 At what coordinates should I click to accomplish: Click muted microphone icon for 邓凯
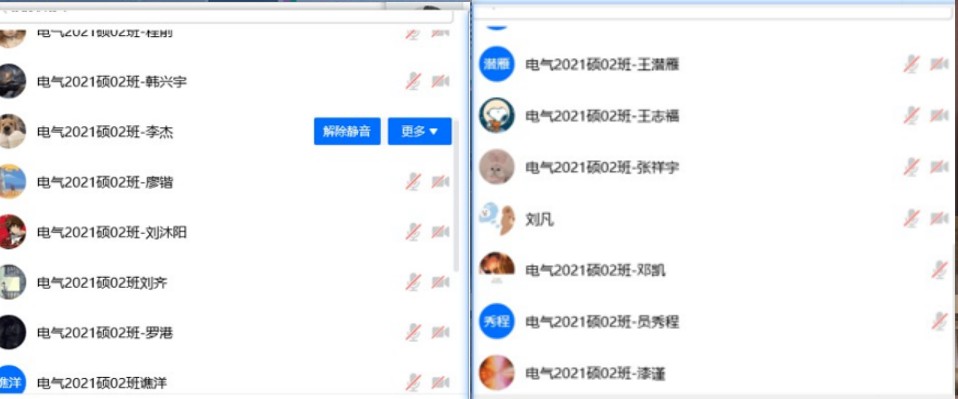point(940,269)
